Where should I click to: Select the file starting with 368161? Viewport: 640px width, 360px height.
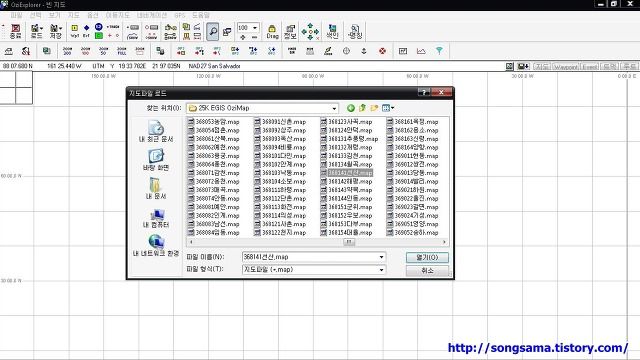413,122
